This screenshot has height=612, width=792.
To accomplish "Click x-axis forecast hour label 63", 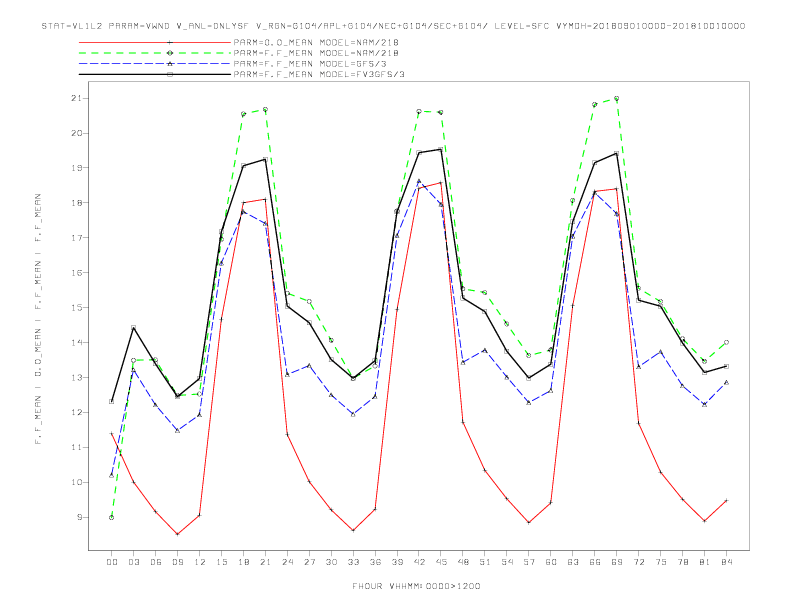I will (x=573, y=562).
